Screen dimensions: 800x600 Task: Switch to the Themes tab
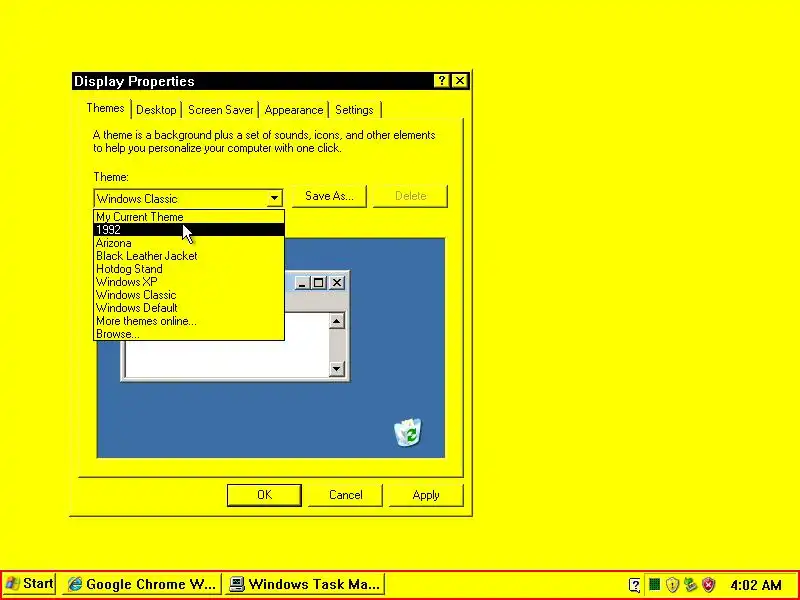pos(105,108)
